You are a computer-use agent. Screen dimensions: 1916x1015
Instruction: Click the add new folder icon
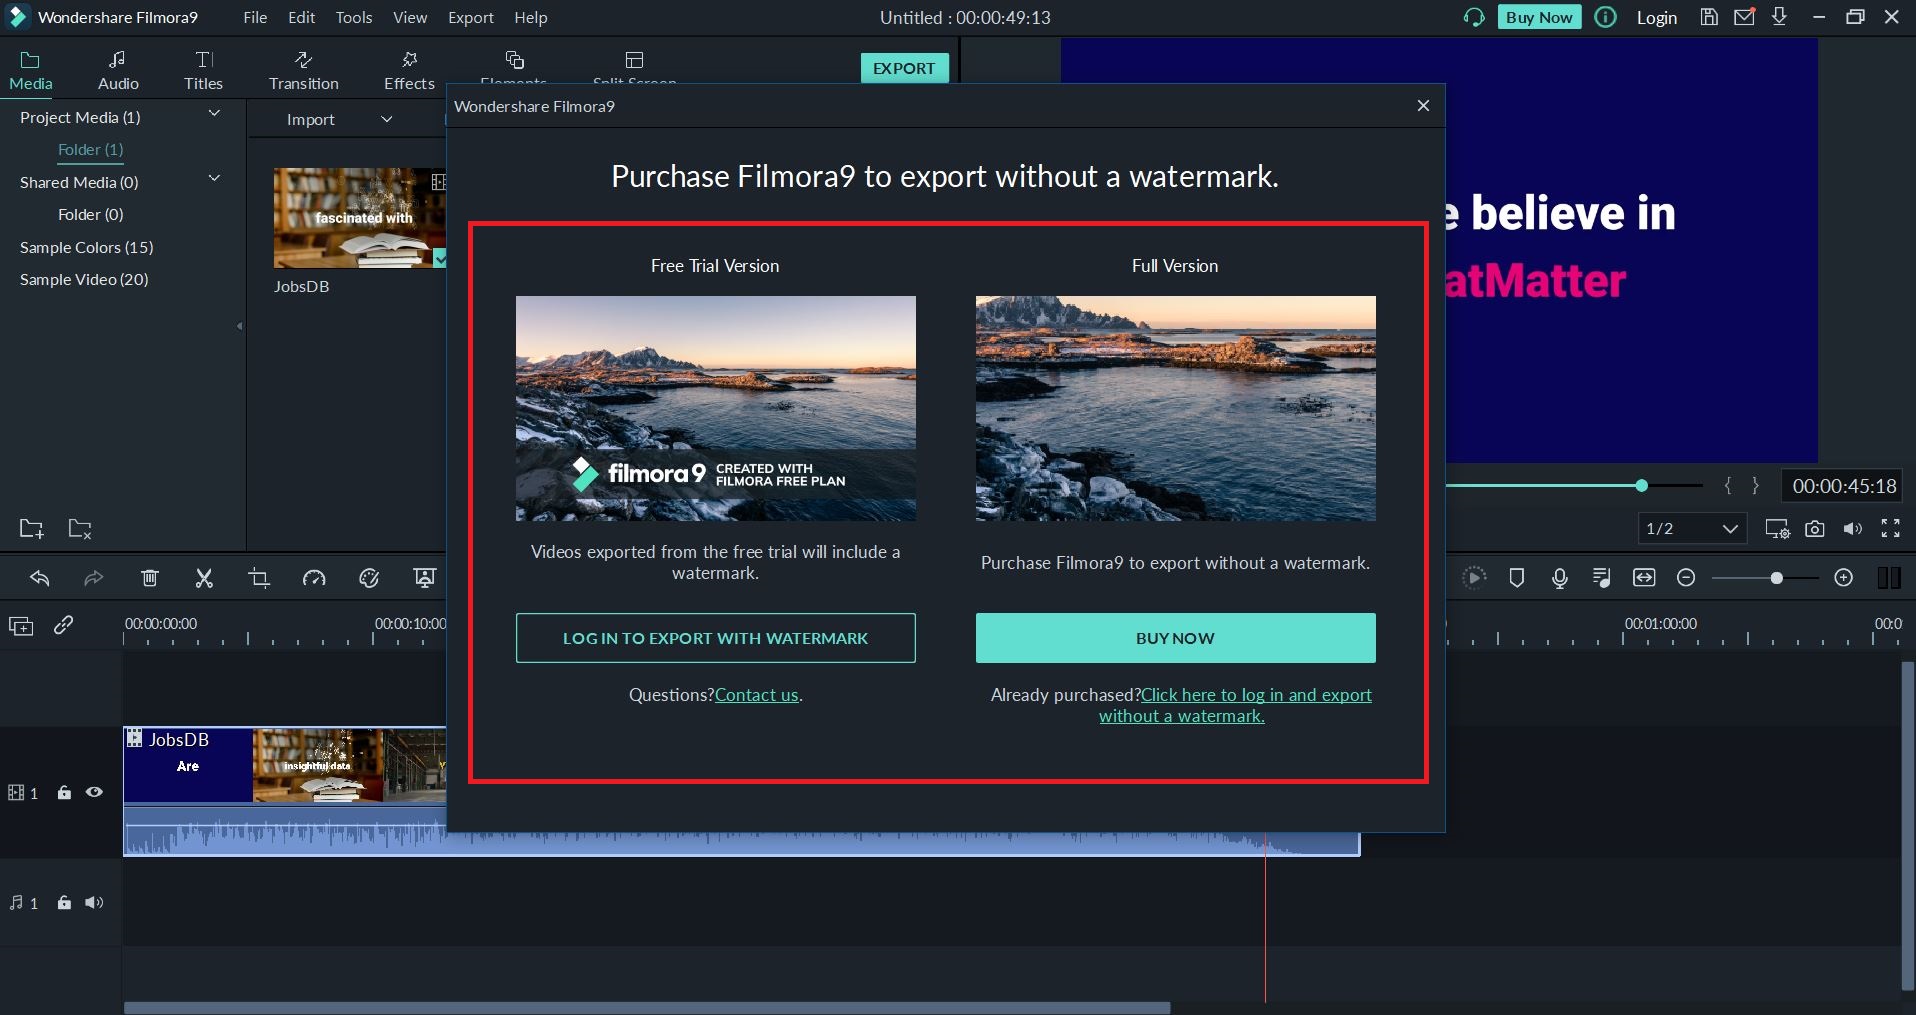tap(32, 528)
